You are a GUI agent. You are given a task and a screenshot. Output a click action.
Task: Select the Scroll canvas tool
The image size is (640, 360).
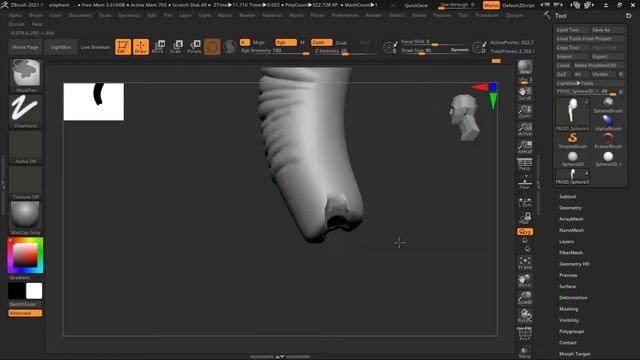point(525,93)
